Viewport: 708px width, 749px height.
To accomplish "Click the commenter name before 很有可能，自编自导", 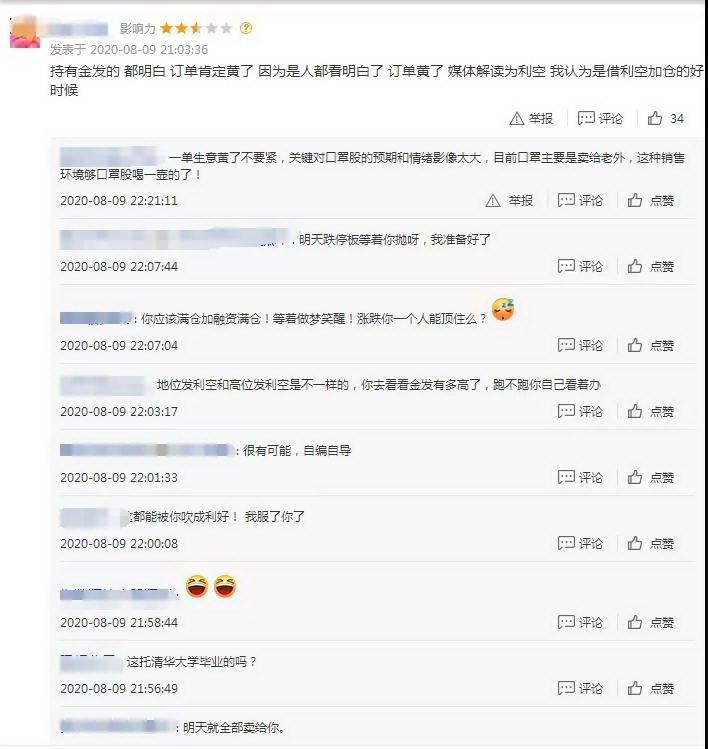I will point(147,450).
